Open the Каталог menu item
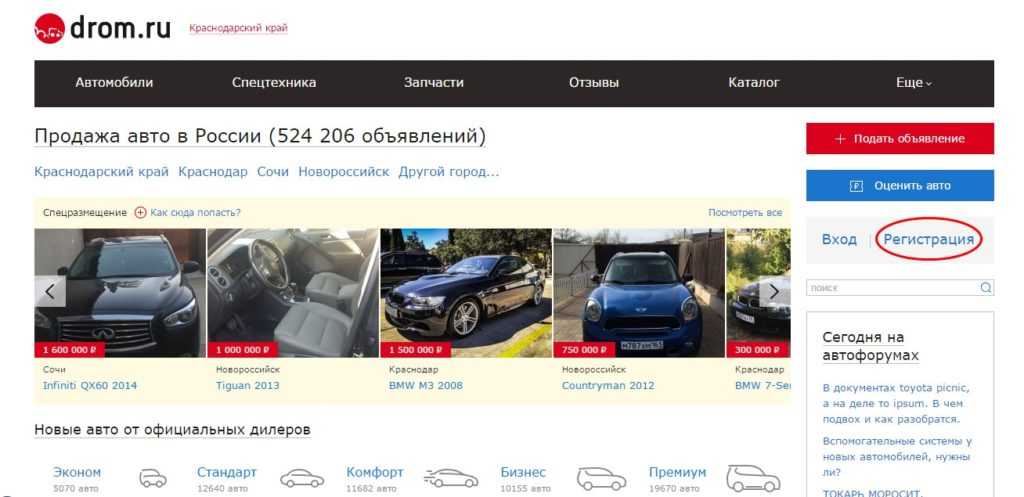This screenshot has height=497, width=1024. point(754,83)
